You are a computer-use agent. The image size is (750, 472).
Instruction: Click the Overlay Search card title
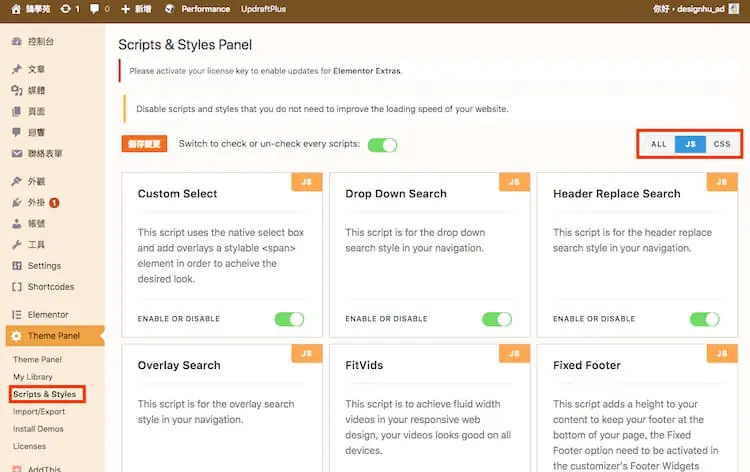[x=179, y=365]
